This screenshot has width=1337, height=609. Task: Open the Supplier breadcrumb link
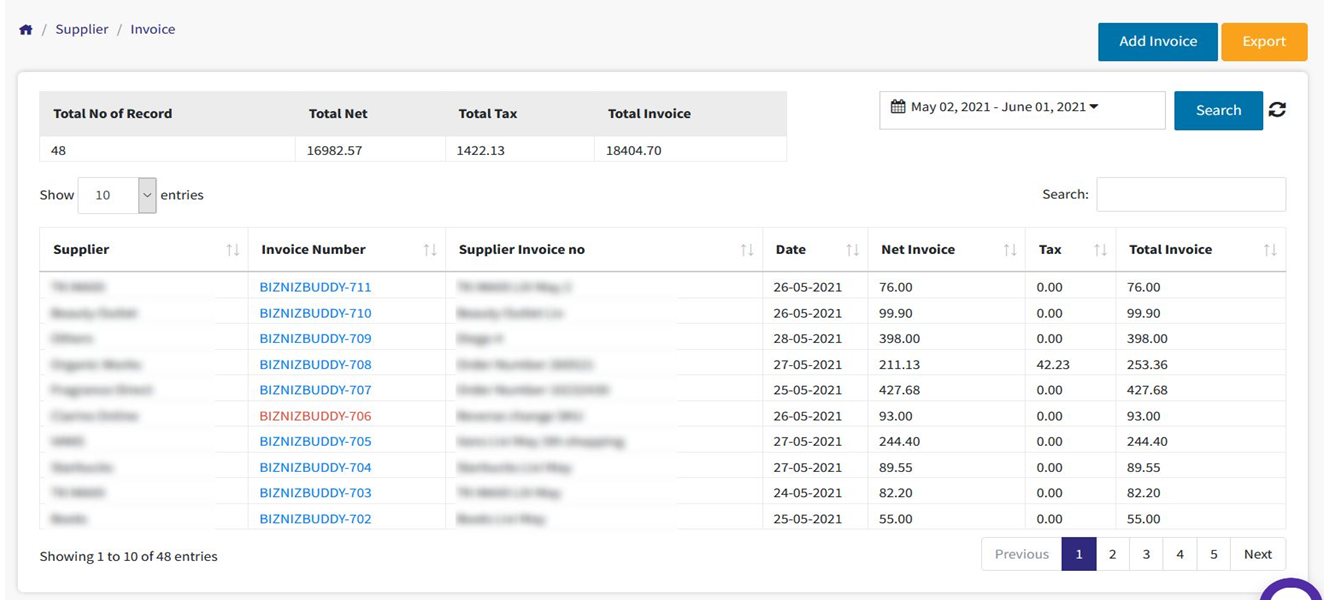[x=82, y=30]
